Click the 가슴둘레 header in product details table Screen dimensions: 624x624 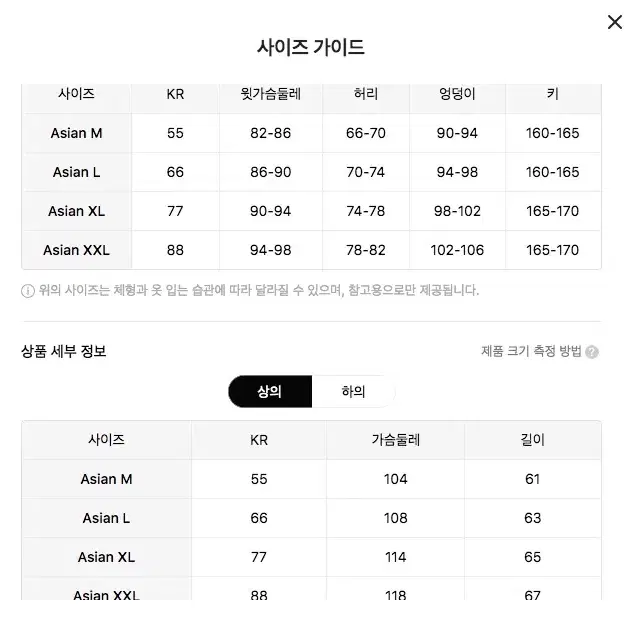tap(396, 440)
